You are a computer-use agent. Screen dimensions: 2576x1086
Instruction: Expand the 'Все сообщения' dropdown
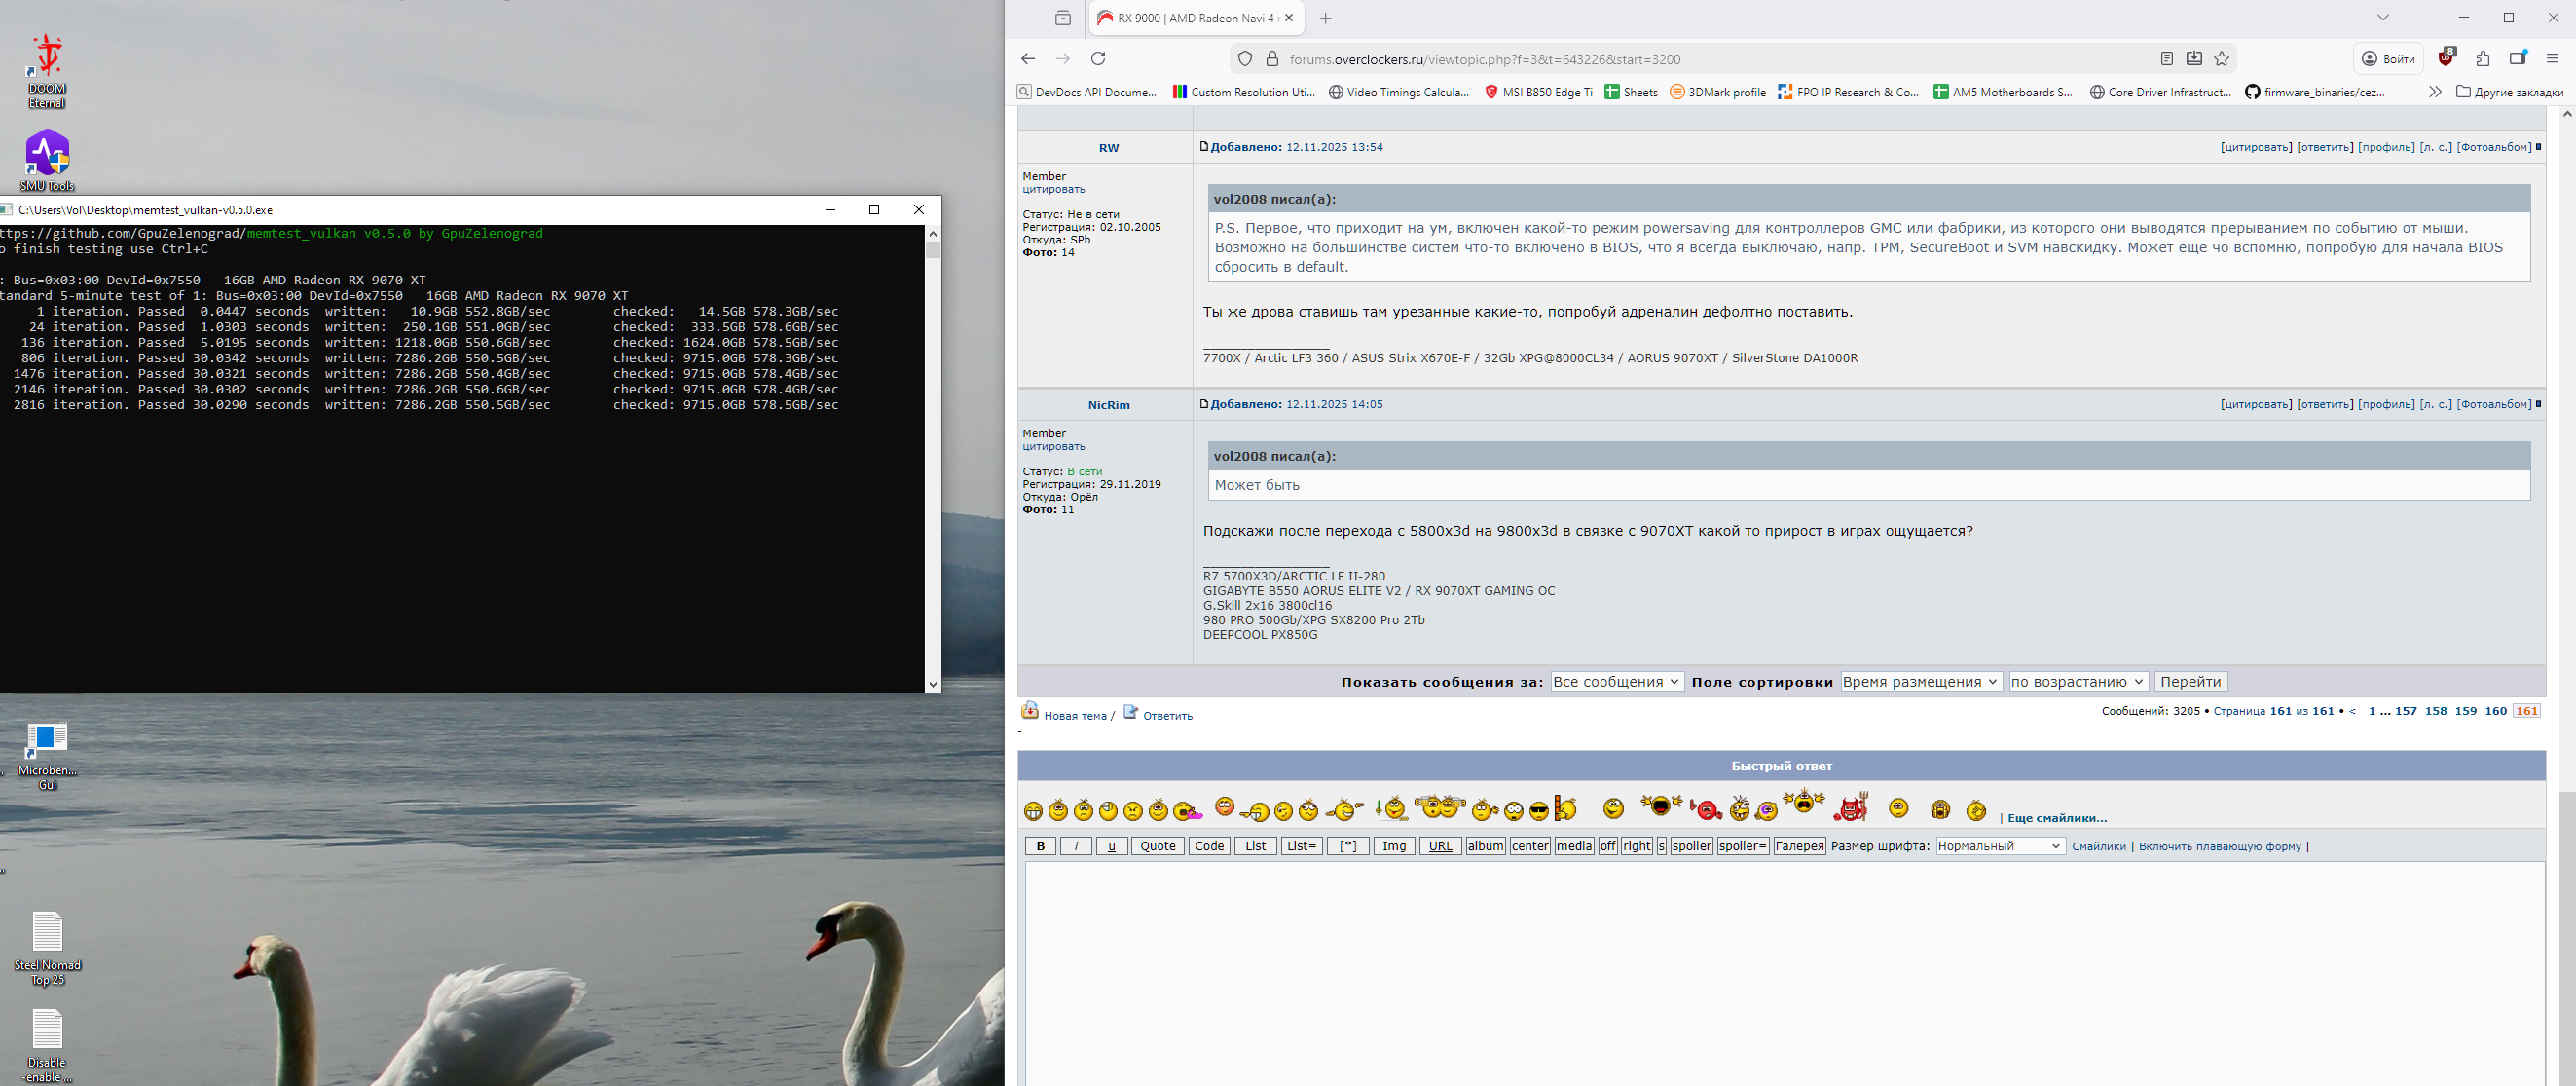(1616, 682)
